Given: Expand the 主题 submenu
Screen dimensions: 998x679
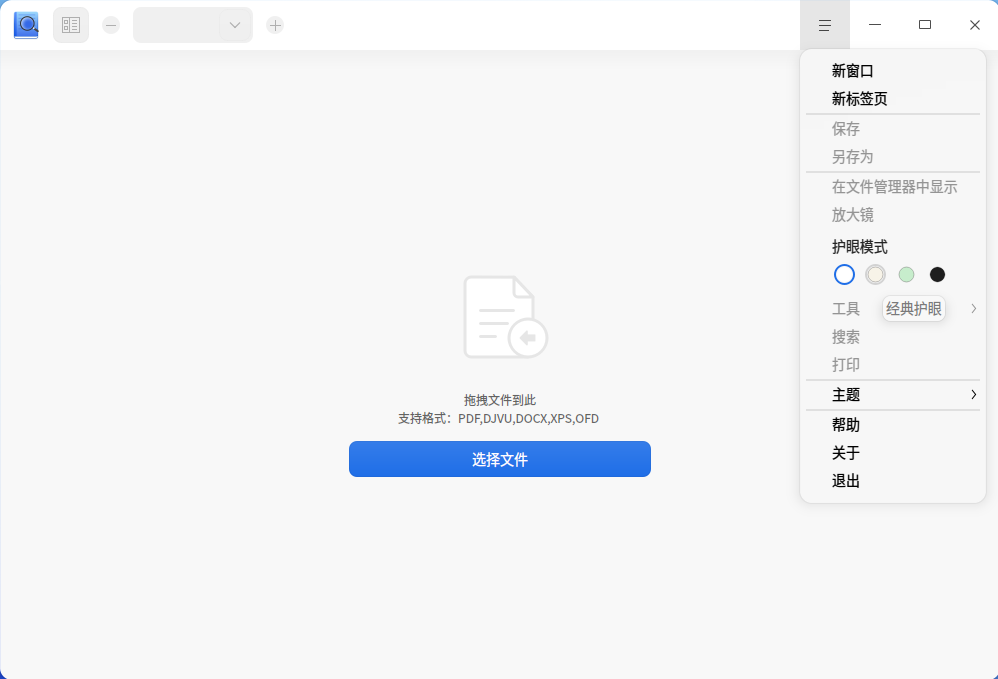Looking at the screenshot, I should [x=892, y=395].
